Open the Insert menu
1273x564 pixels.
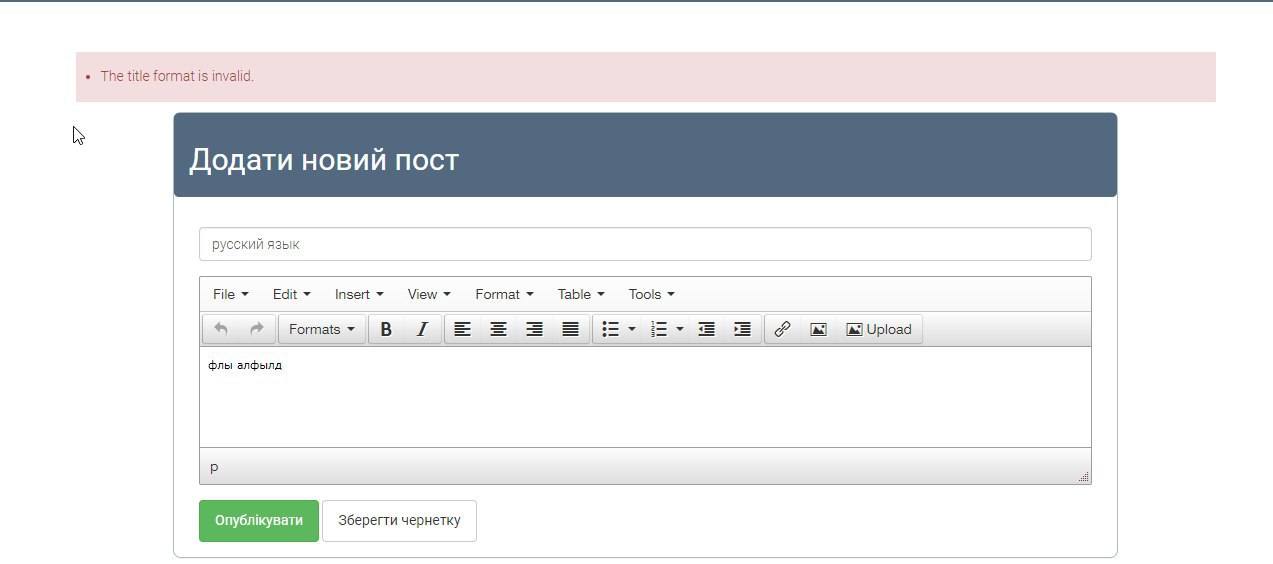point(360,294)
